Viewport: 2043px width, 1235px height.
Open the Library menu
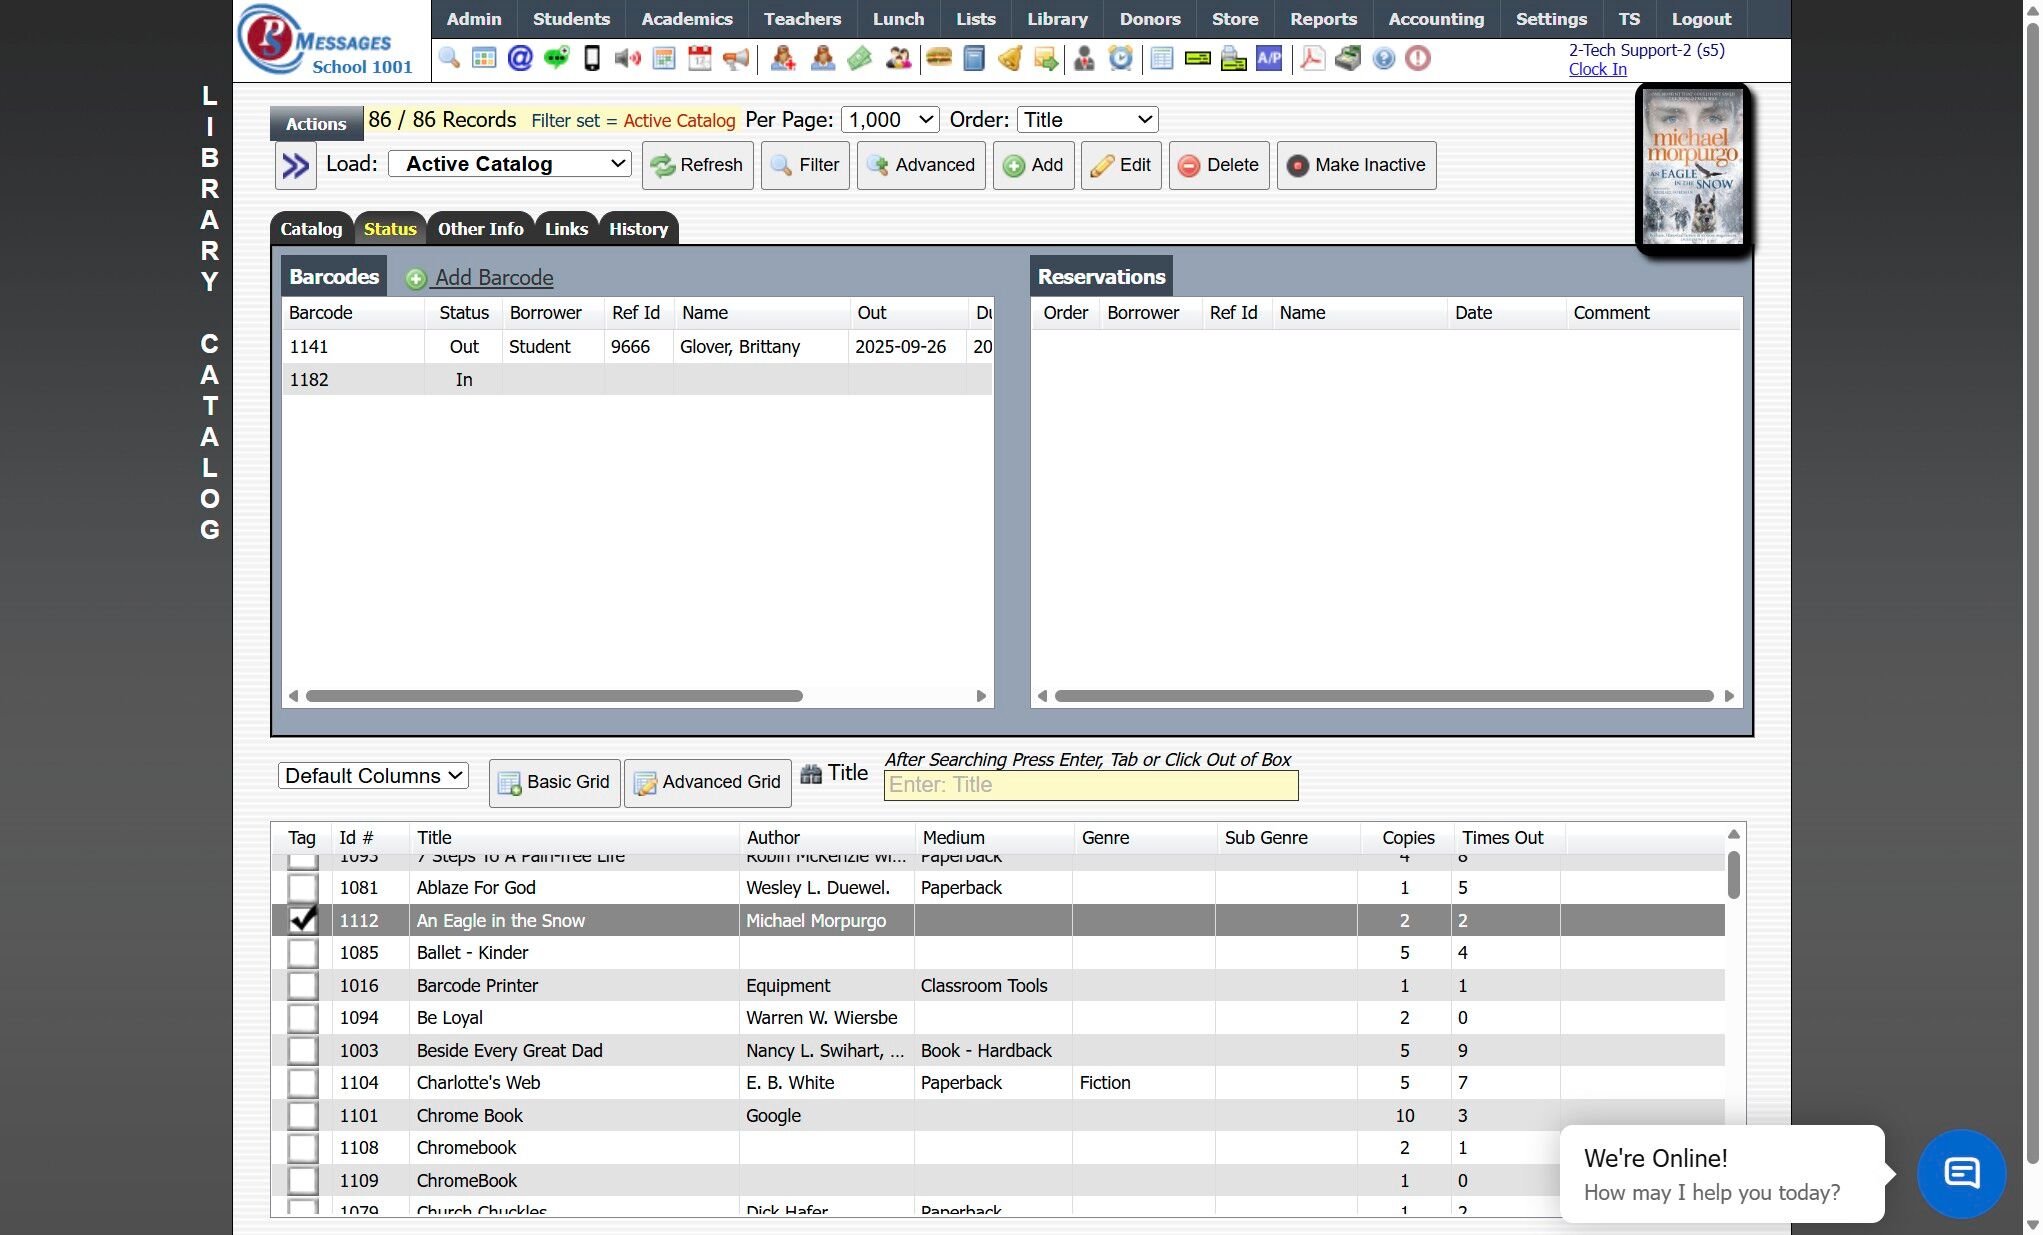click(1056, 19)
